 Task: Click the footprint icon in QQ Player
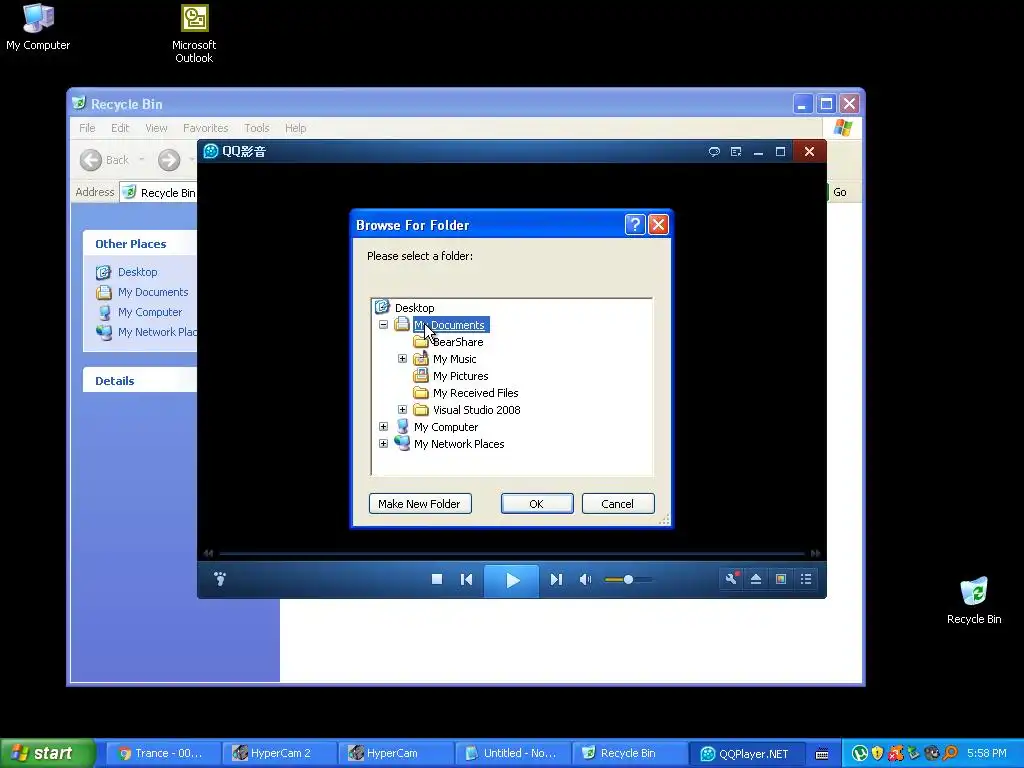click(x=220, y=579)
